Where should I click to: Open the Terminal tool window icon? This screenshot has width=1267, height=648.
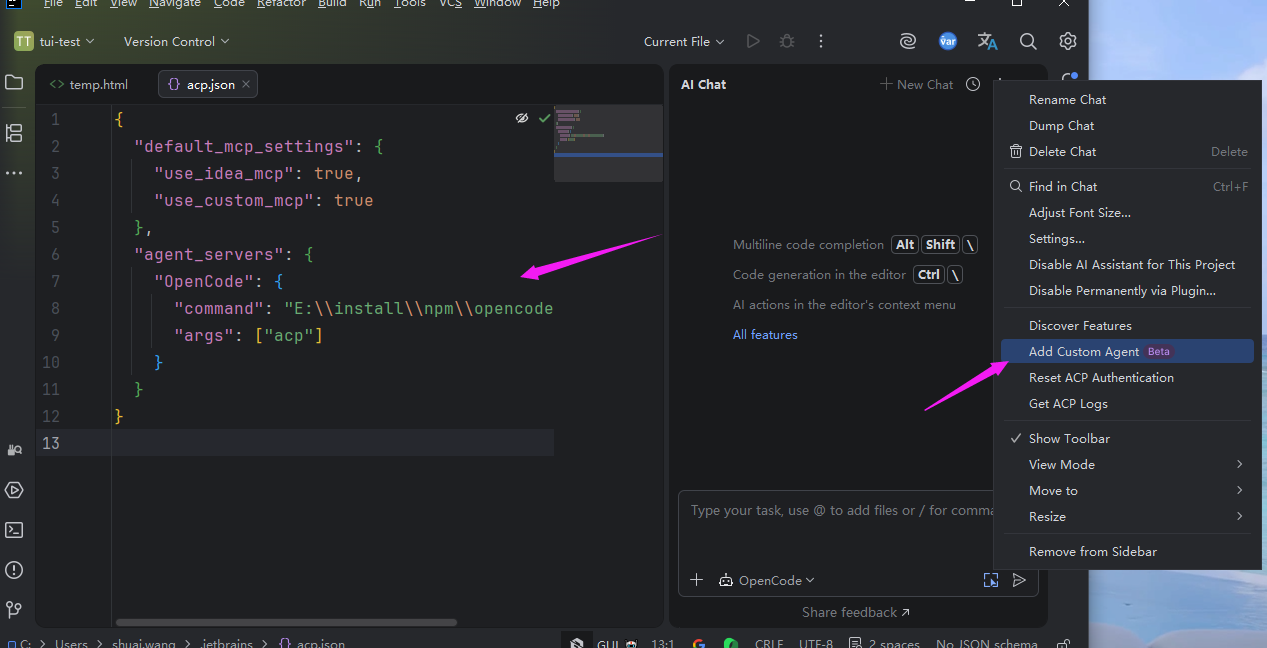click(x=14, y=530)
